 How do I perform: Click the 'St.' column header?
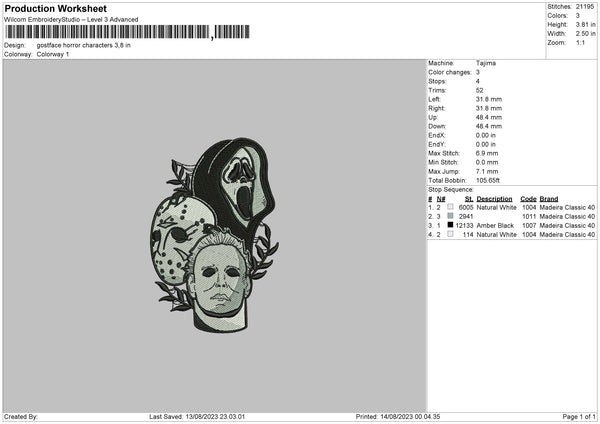469,199
